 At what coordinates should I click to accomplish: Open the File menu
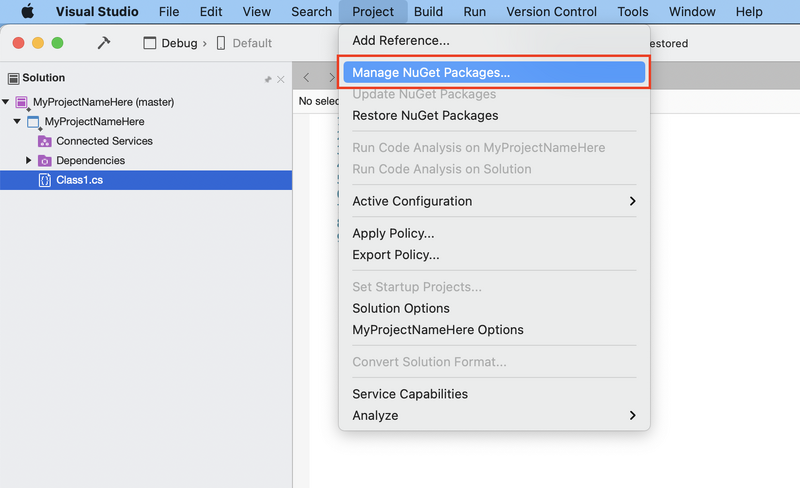169,11
